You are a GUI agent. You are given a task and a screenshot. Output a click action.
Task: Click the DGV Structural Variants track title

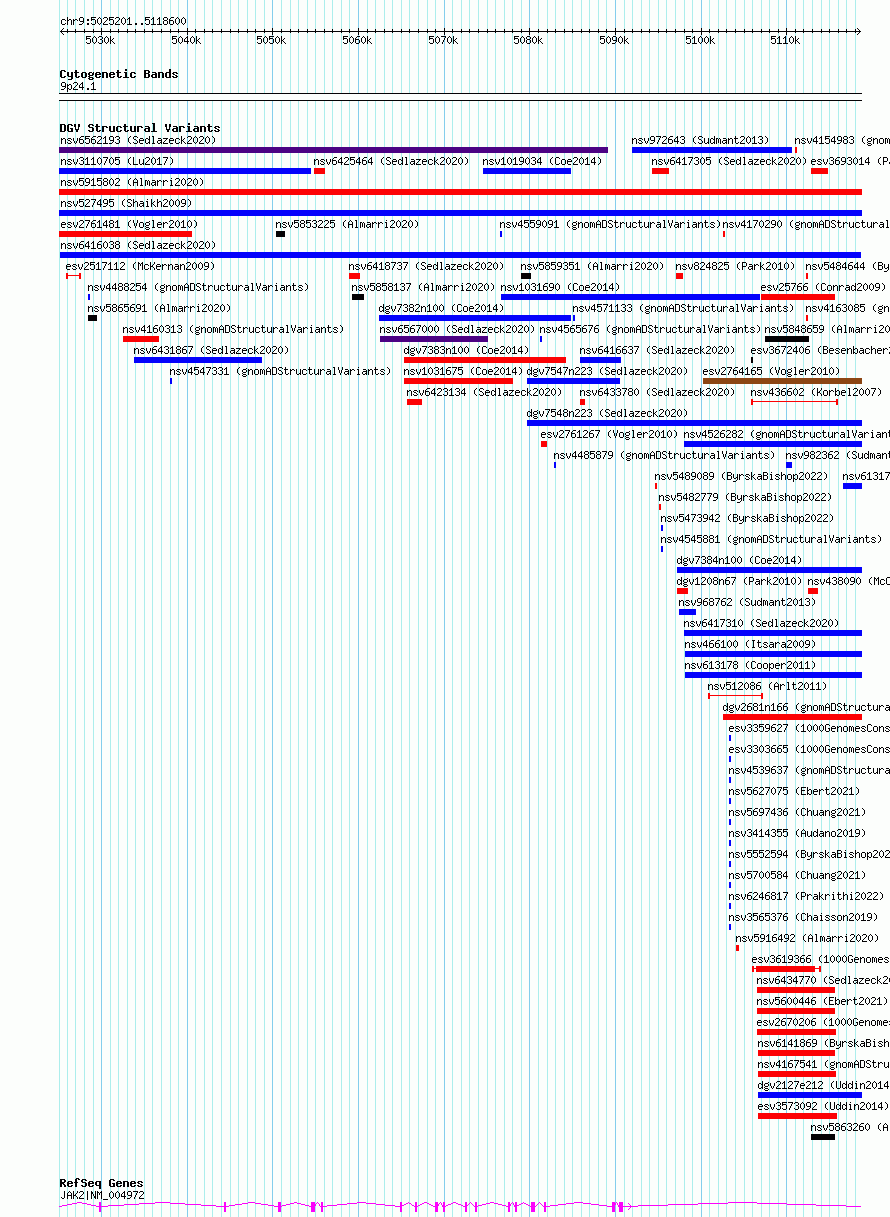pyautogui.click(x=139, y=128)
